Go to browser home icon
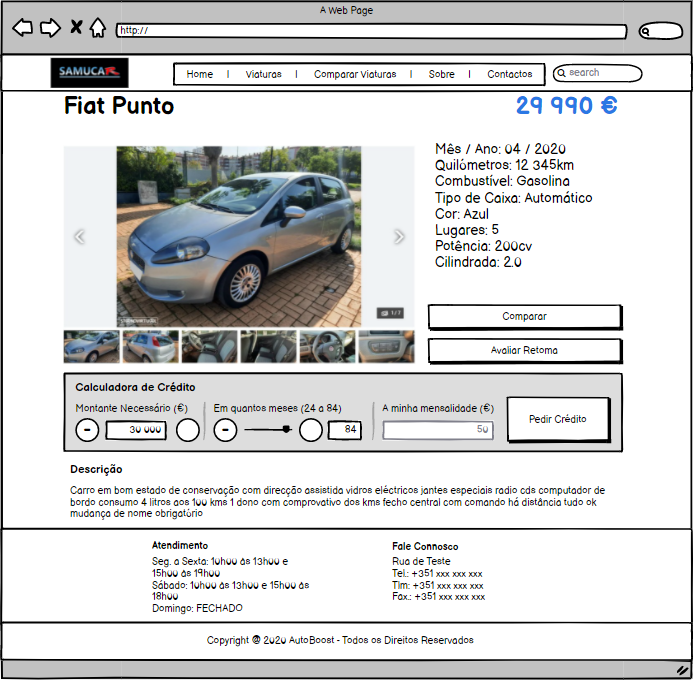Screen dimensions: 693x680 coord(97,28)
